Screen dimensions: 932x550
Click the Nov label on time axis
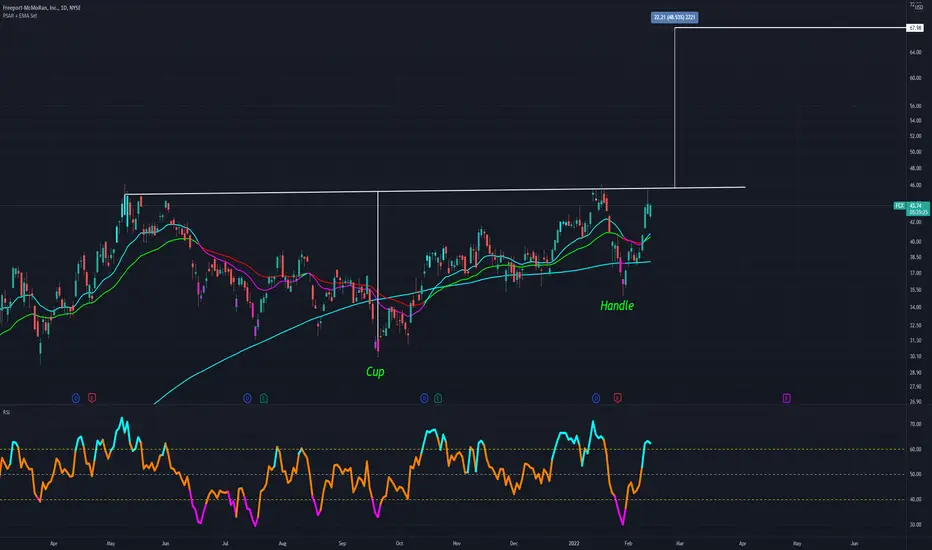456,543
